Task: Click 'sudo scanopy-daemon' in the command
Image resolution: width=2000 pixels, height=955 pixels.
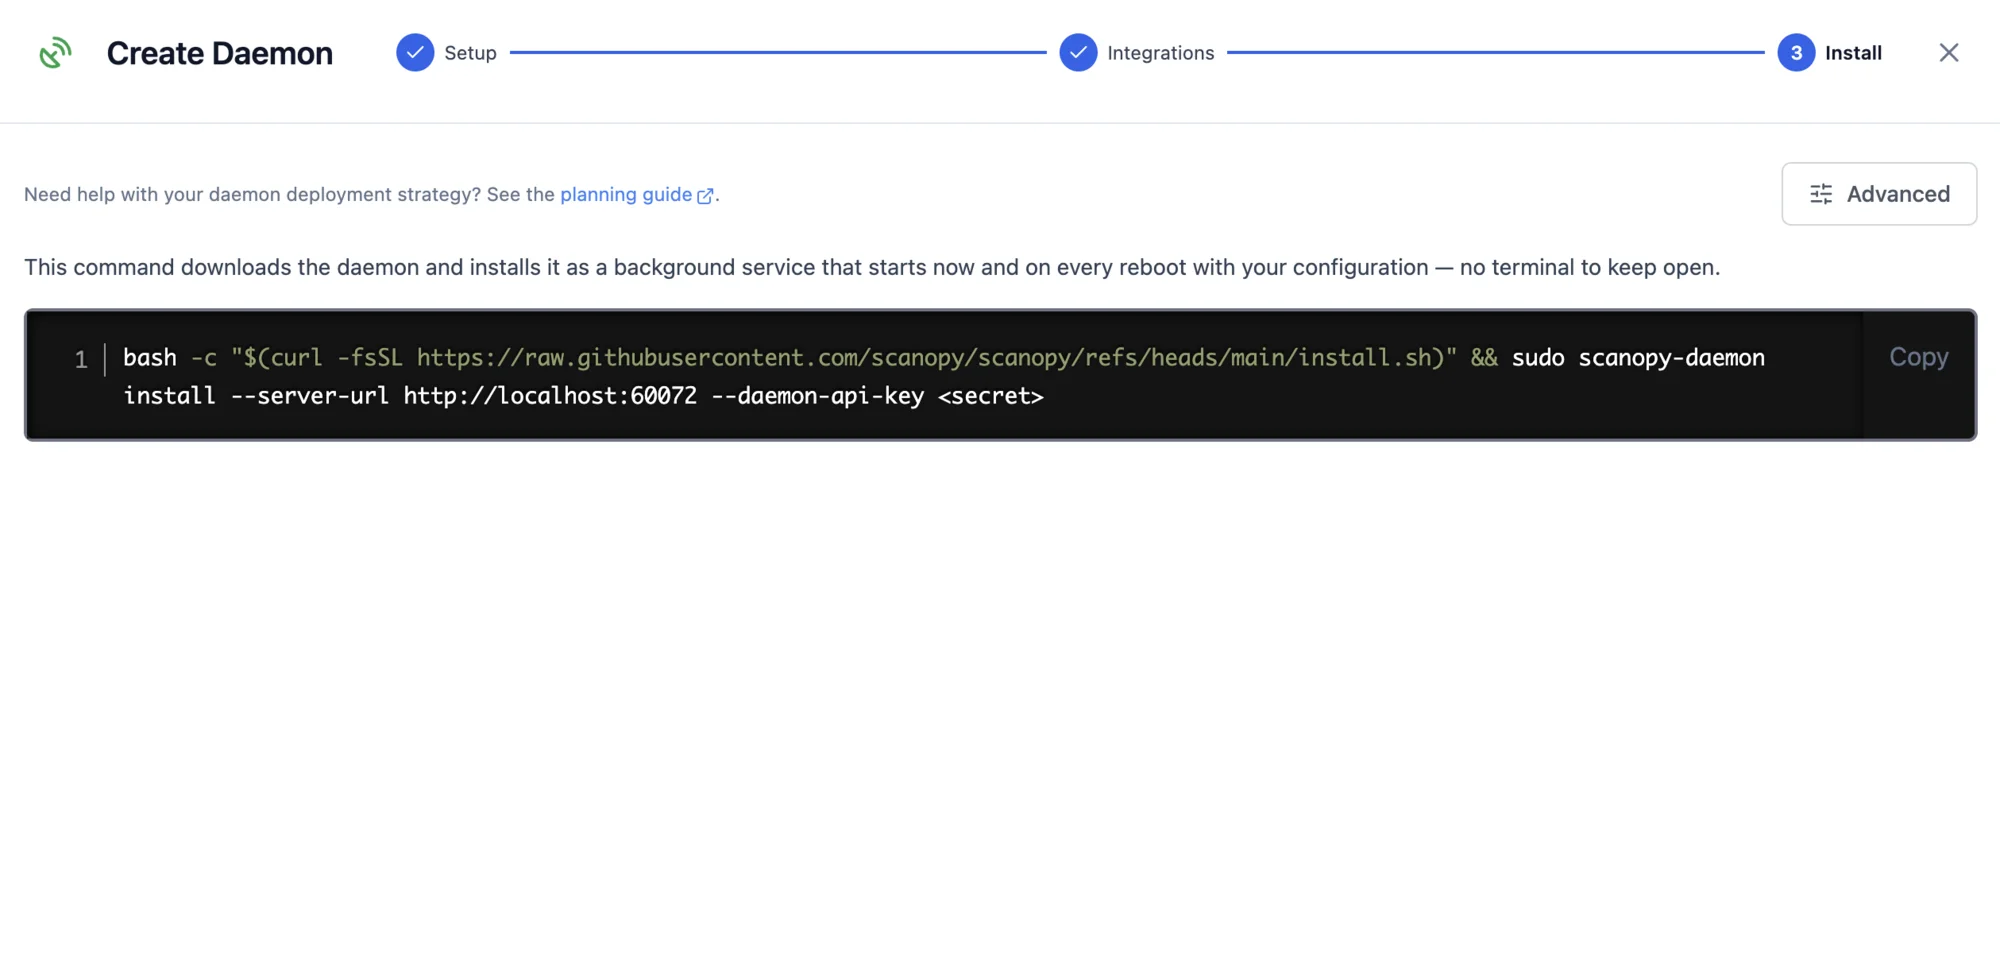Action: point(1638,358)
